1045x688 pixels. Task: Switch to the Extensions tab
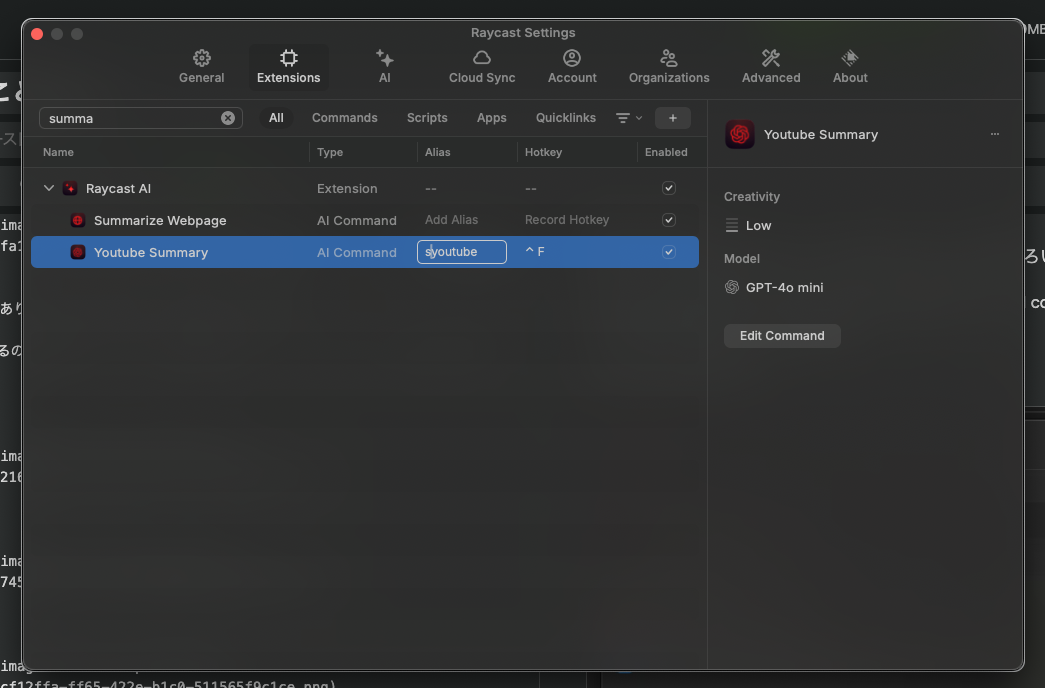(x=289, y=67)
